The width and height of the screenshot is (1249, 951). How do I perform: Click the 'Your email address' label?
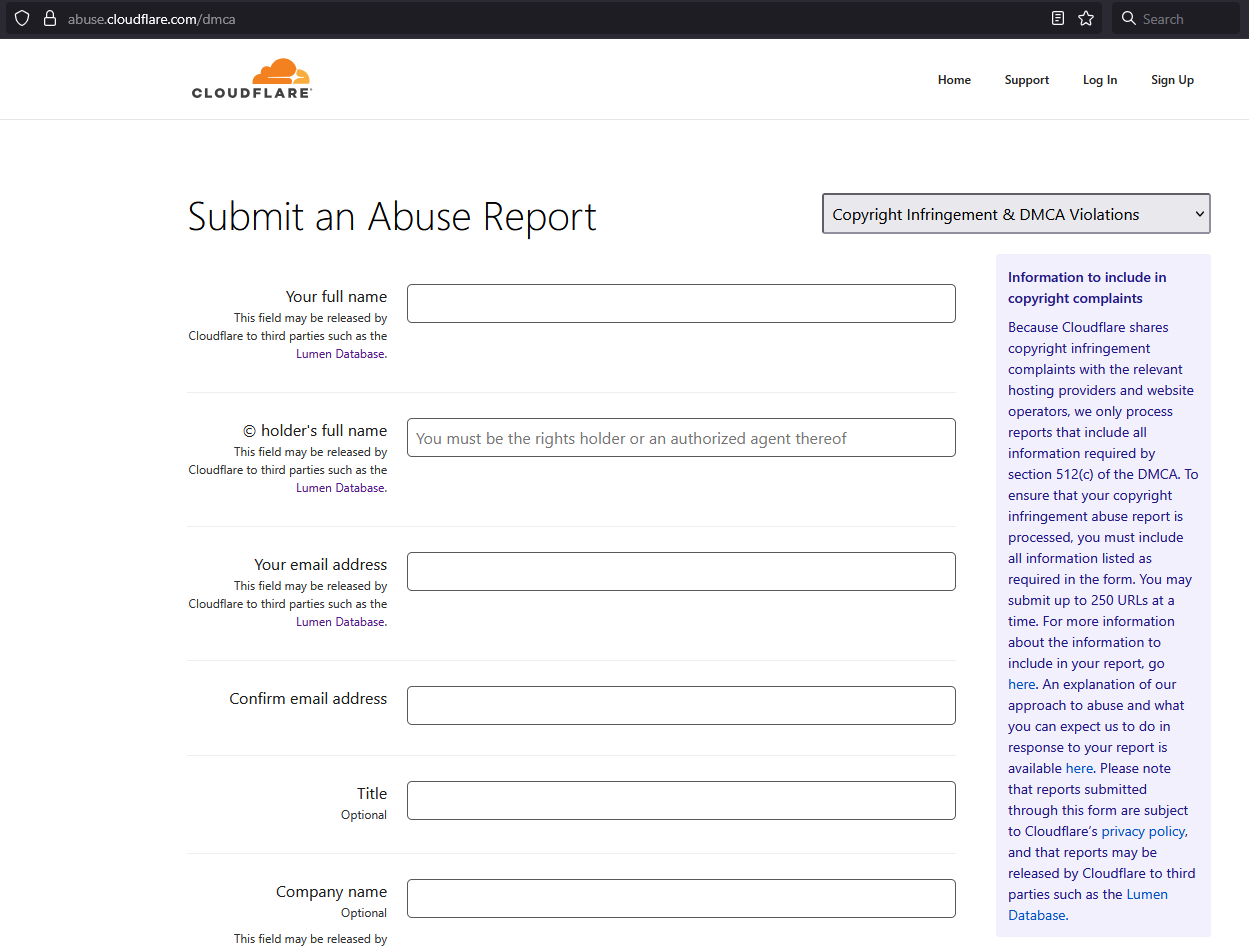tap(320, 564)
